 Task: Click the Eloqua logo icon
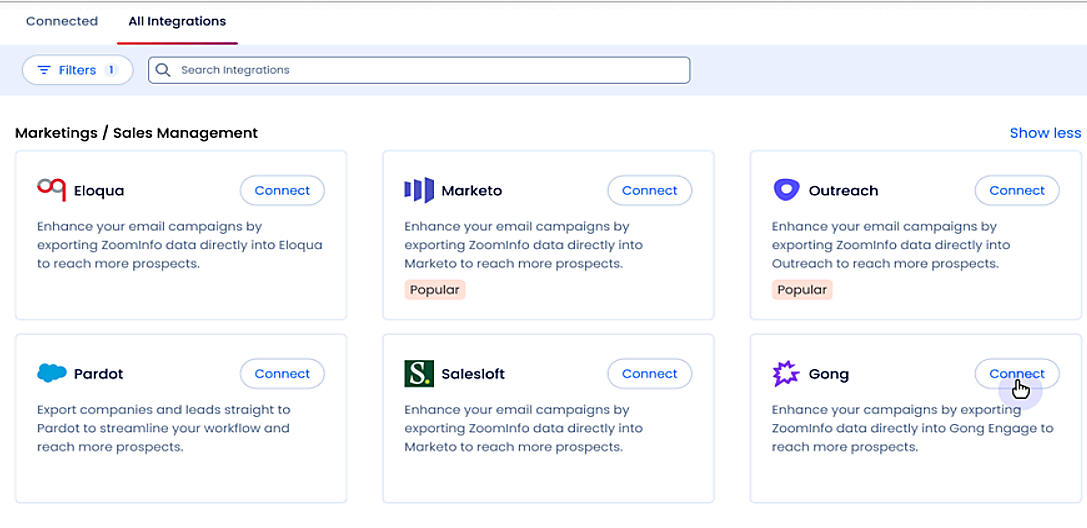(51, 190)
